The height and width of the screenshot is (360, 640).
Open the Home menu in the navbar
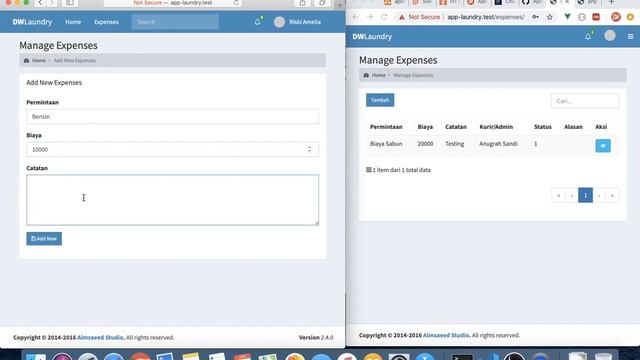(x=73, y=22)
